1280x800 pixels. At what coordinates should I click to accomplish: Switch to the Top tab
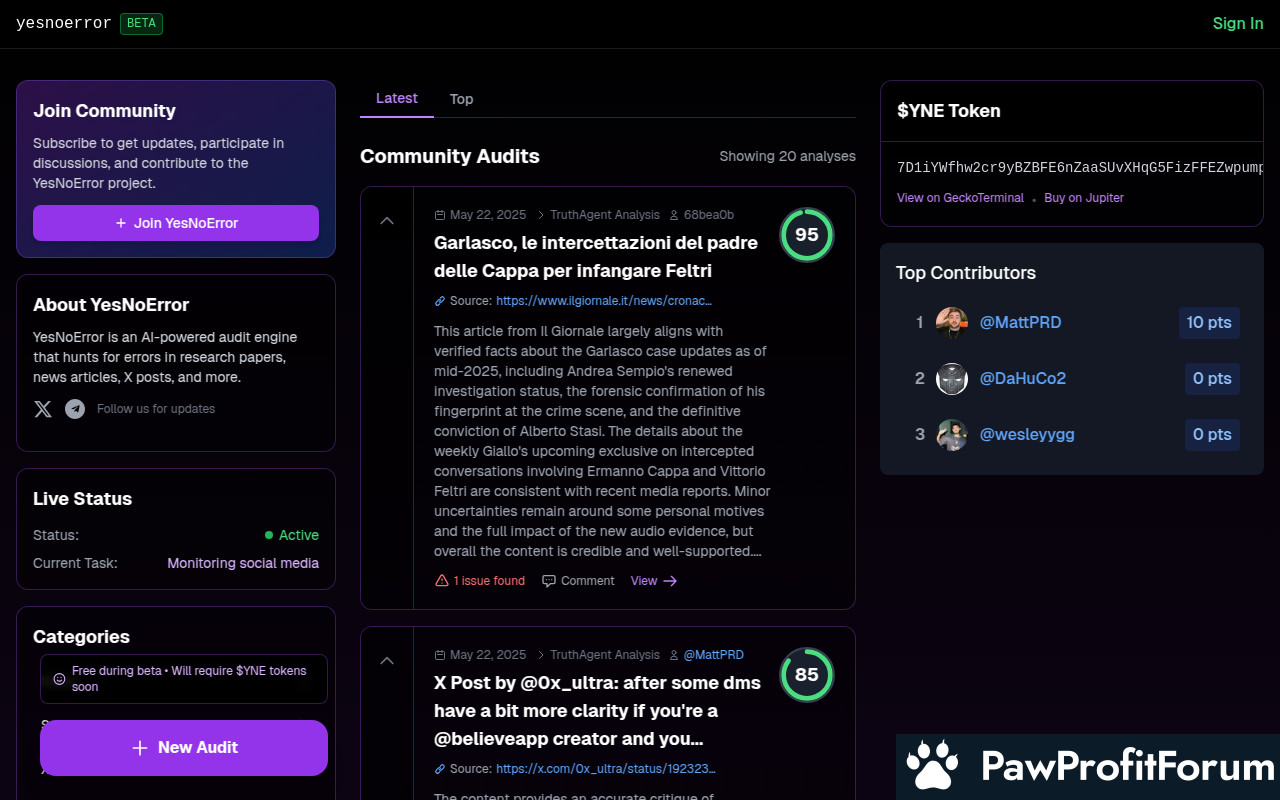tap(461, 99)
